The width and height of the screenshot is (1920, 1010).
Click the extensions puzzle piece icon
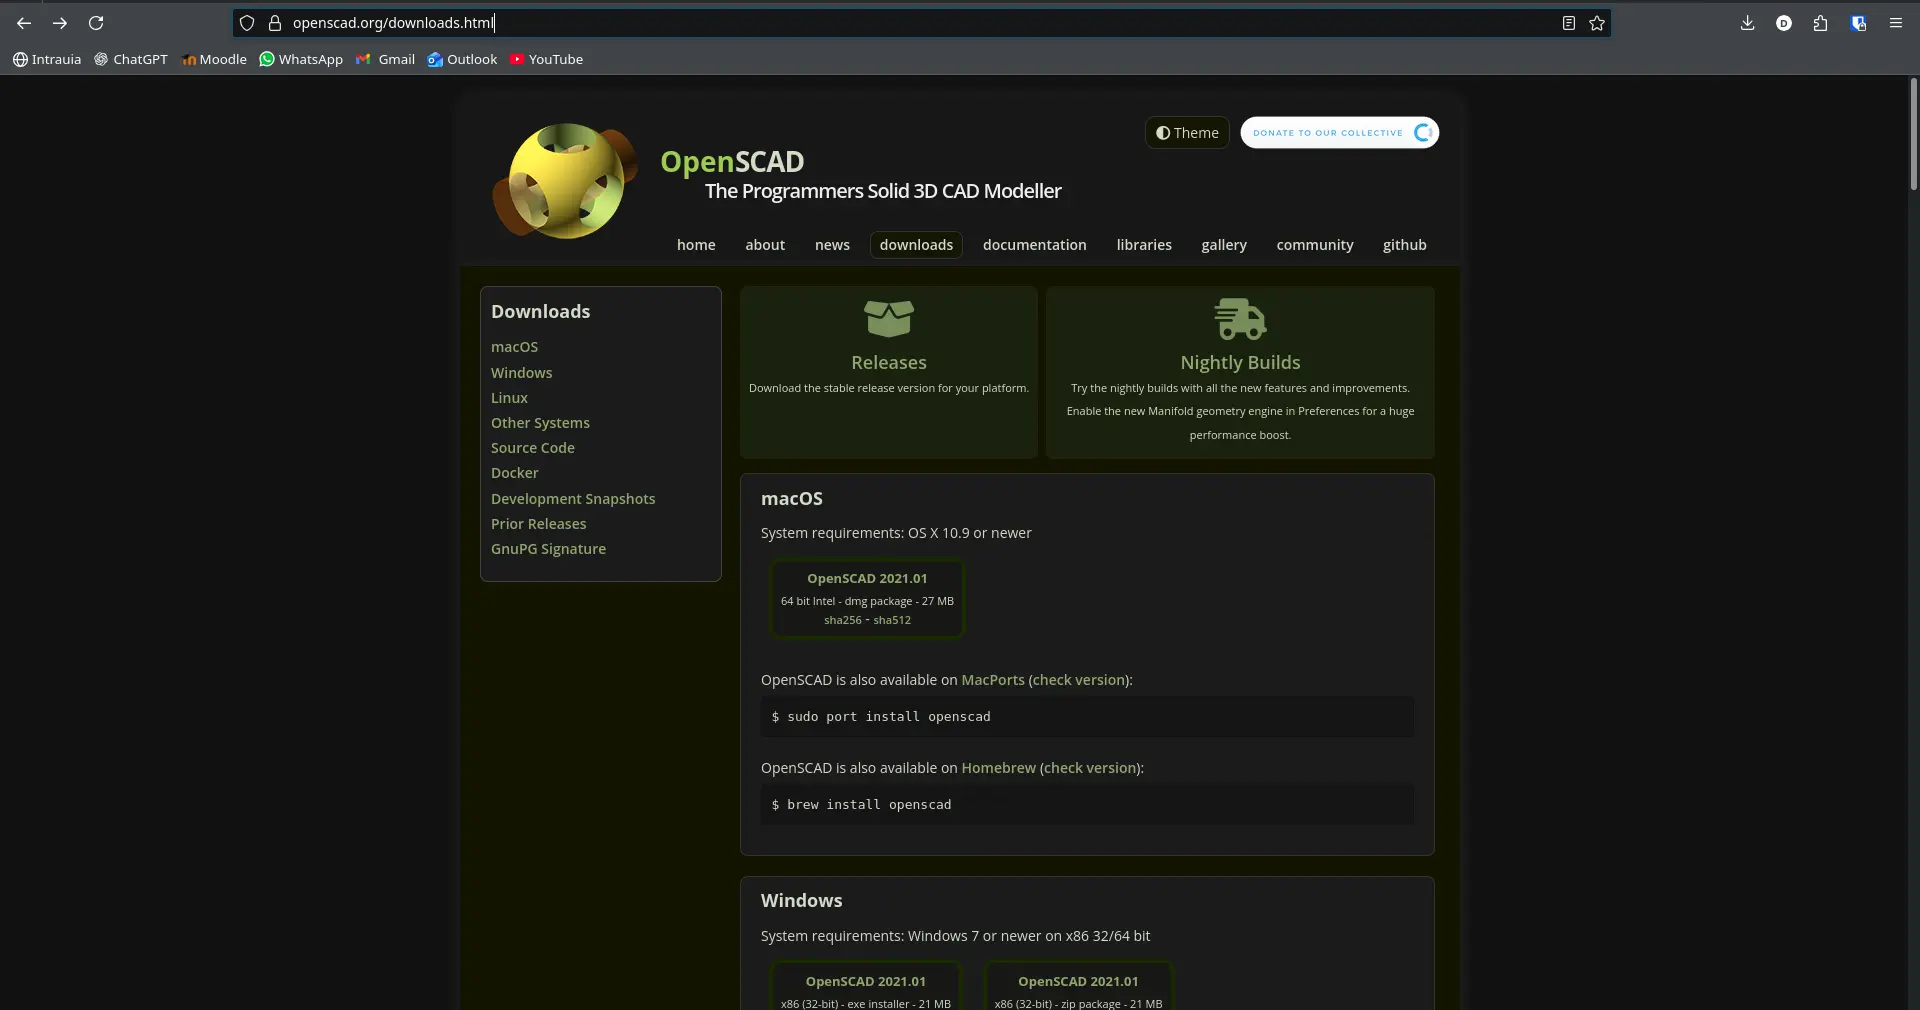tap(1821, 23)
